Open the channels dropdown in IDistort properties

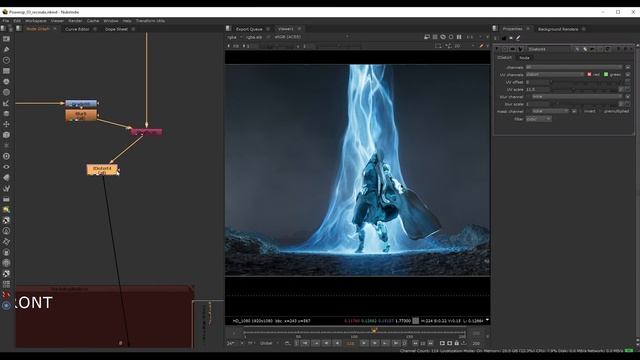coord(574,67)
